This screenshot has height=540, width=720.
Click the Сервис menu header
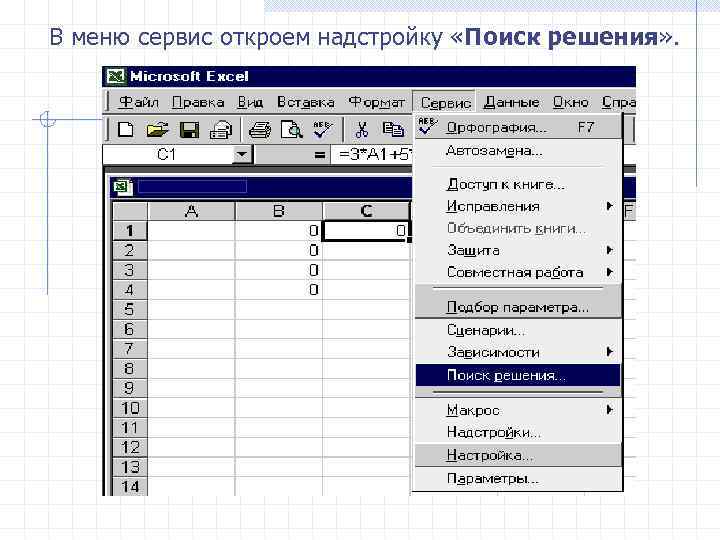click(x=445, y=102)
